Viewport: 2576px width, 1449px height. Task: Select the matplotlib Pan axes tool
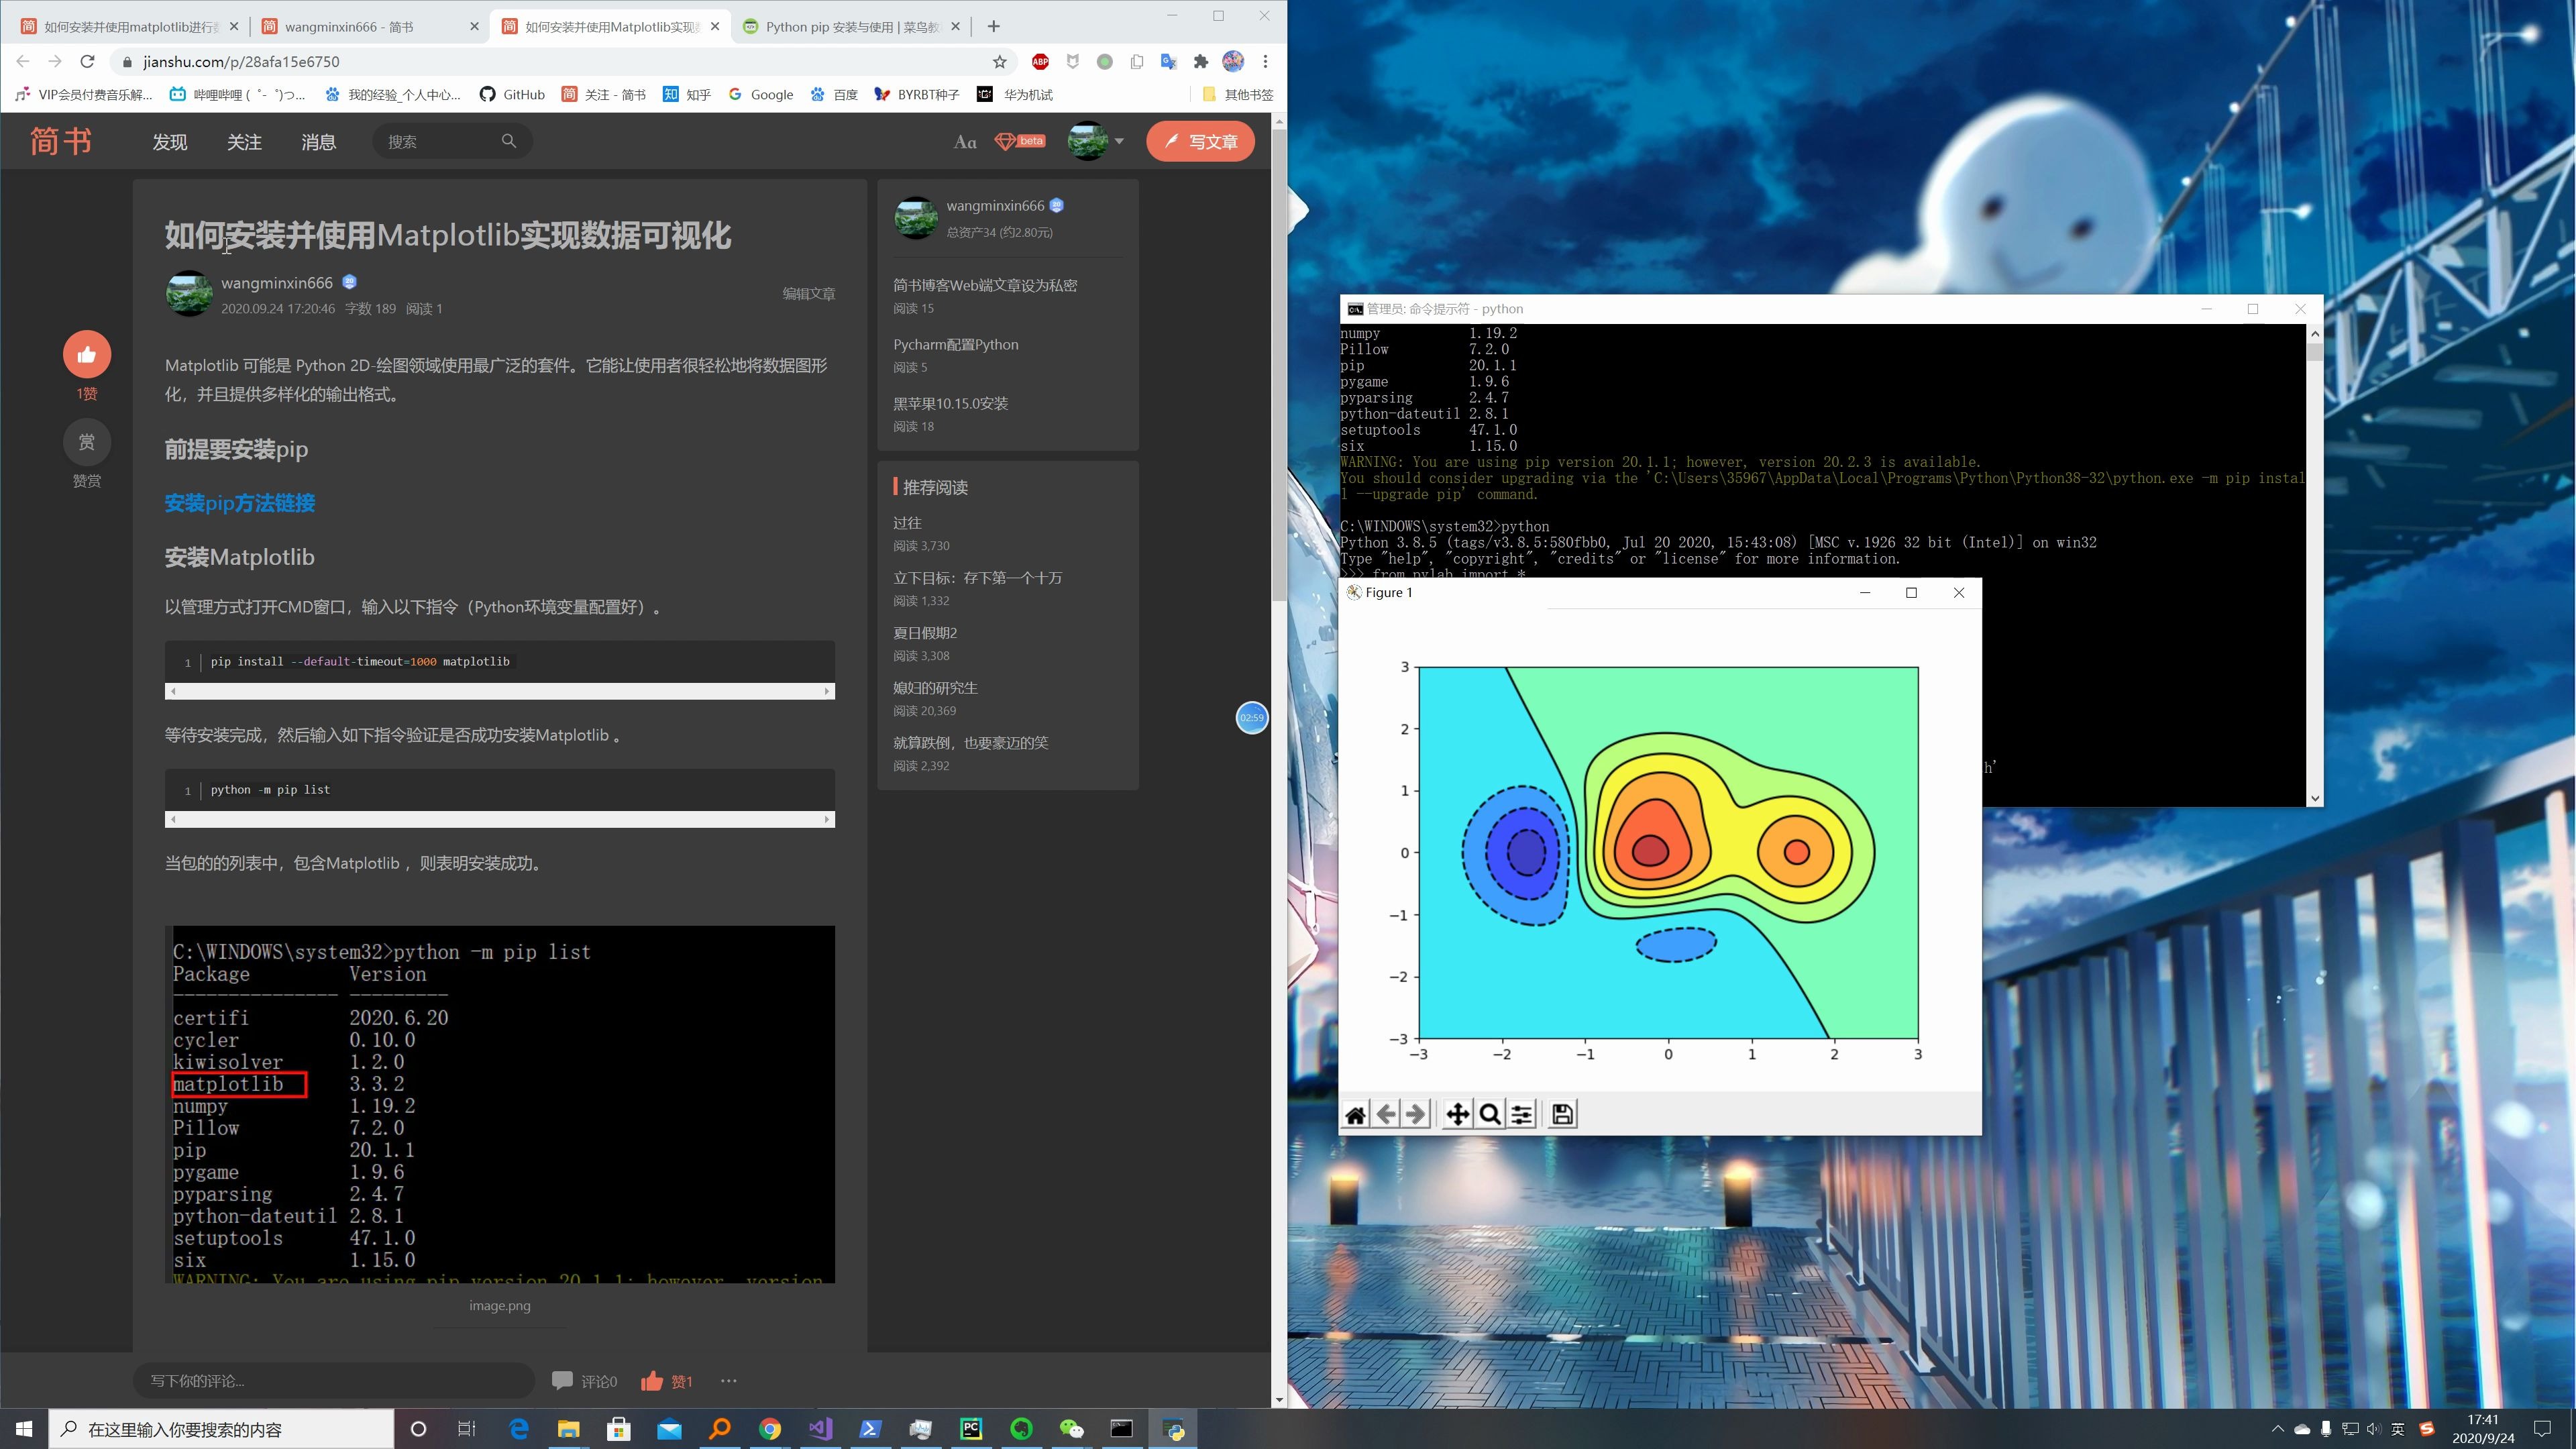[x=1458, y=1114]
